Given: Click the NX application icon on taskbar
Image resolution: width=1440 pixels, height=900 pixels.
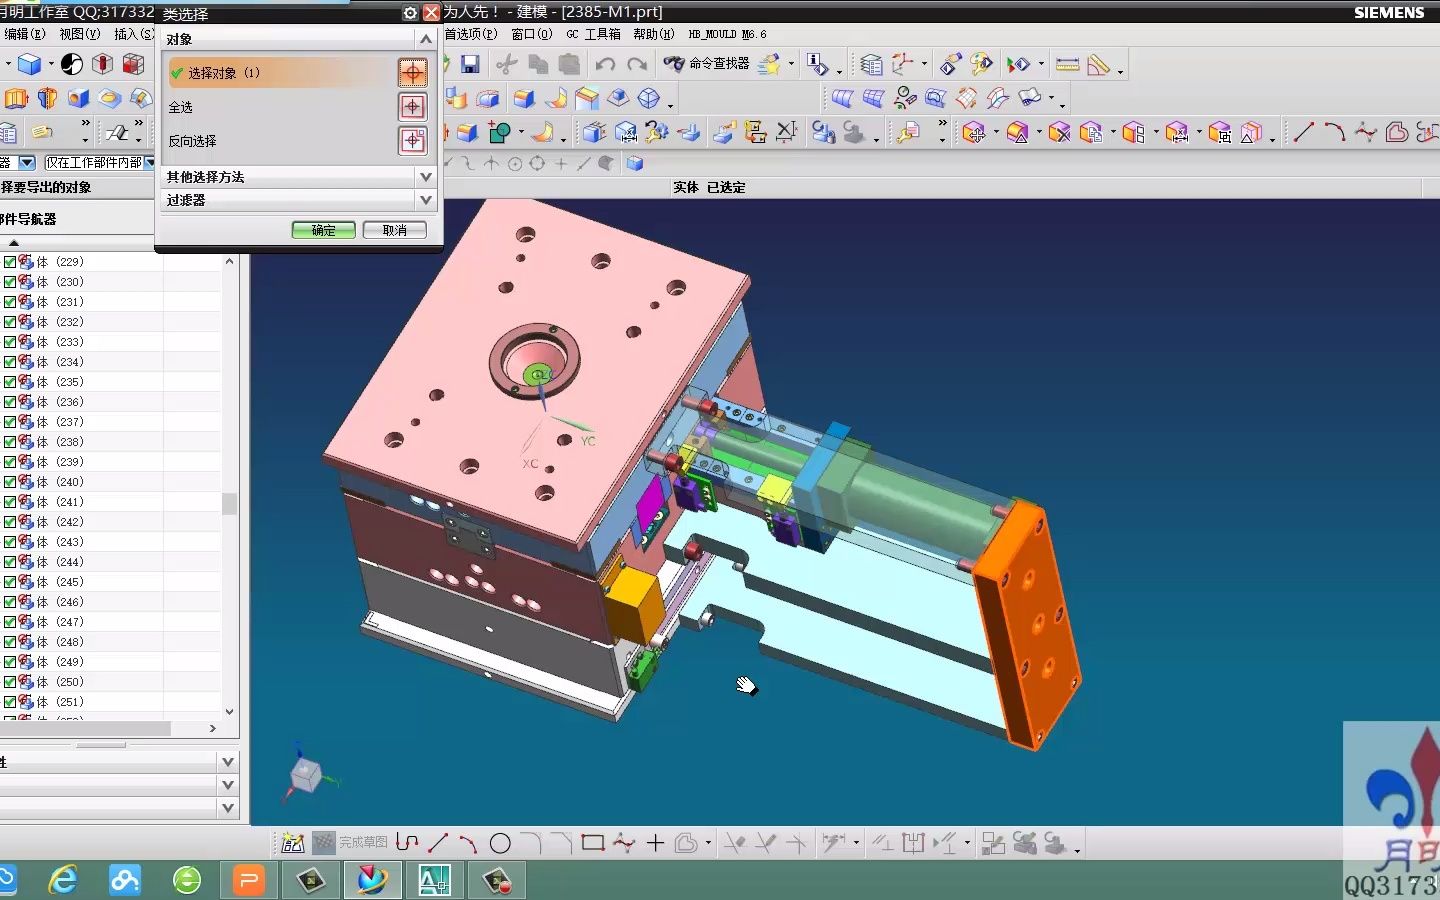Looking at the screenshot, I should coord(372,880).
